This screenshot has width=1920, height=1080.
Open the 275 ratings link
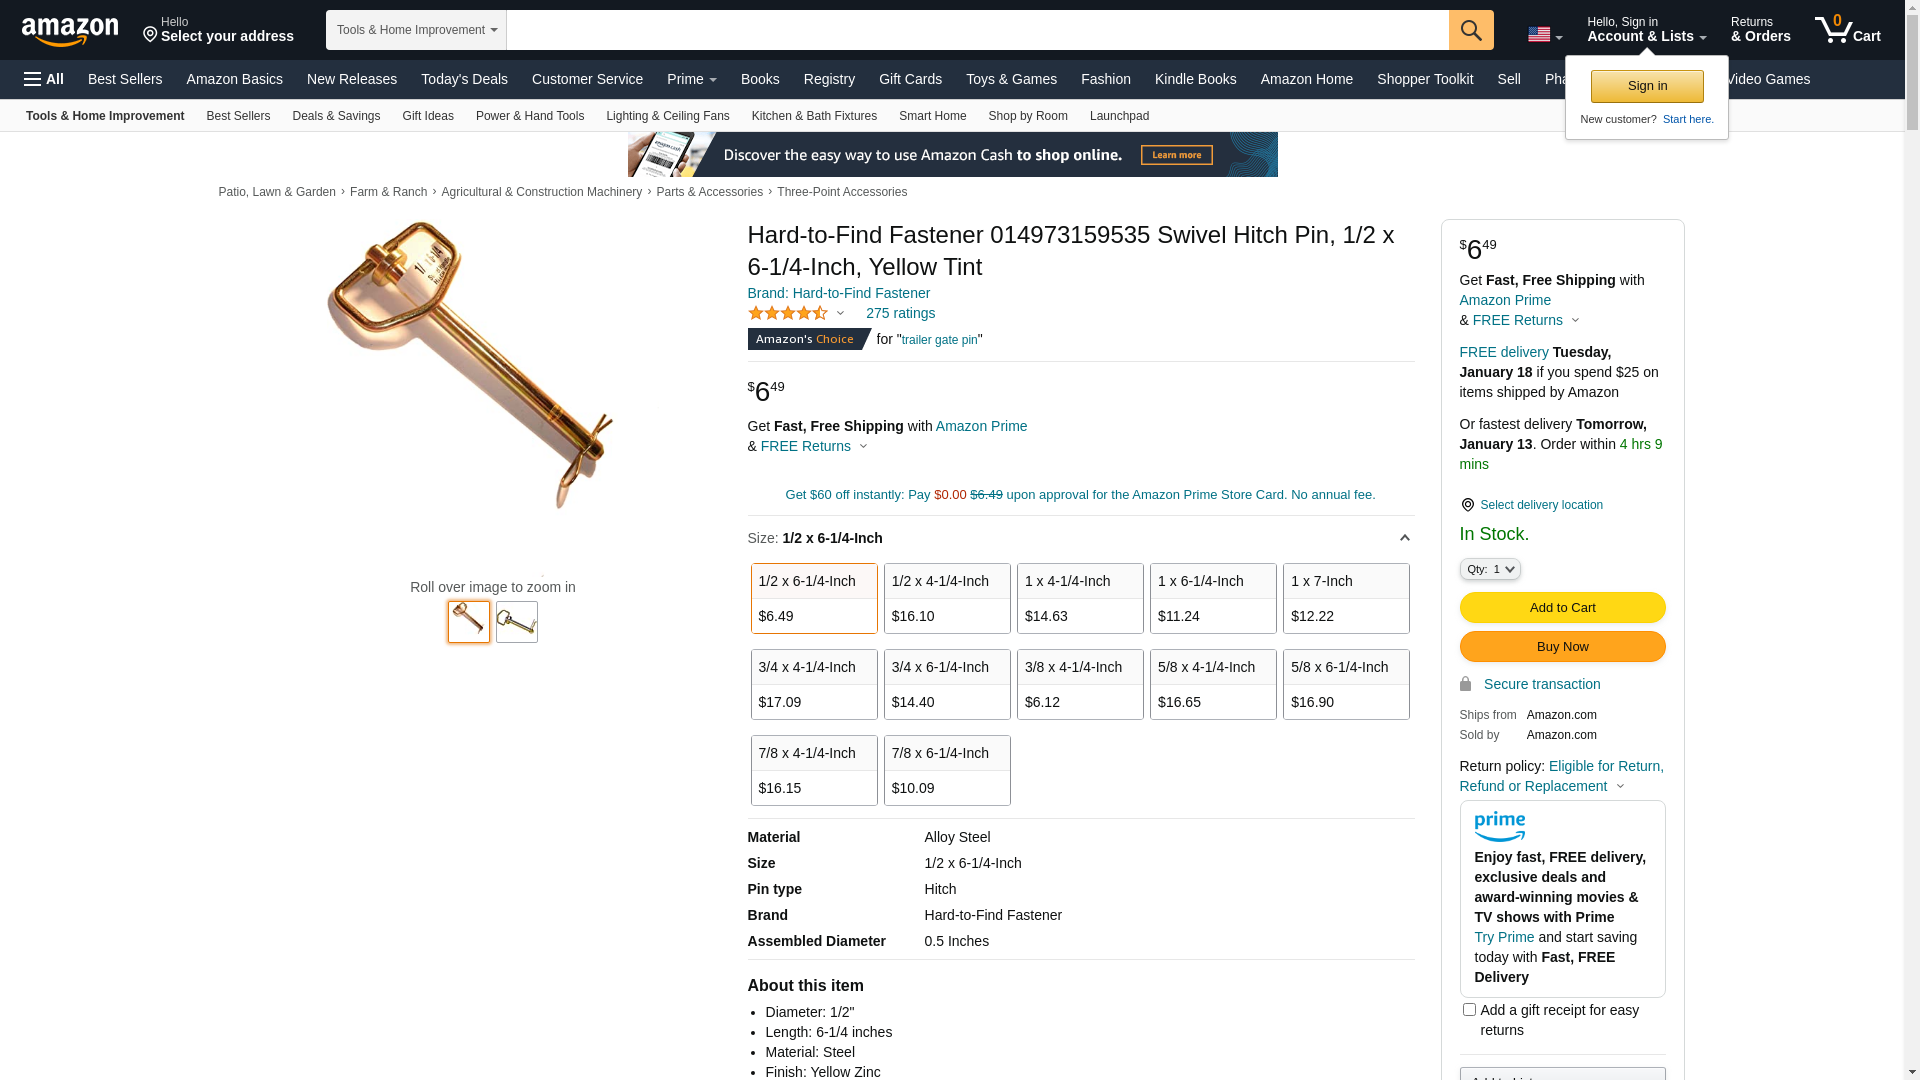tap(900, 313)
